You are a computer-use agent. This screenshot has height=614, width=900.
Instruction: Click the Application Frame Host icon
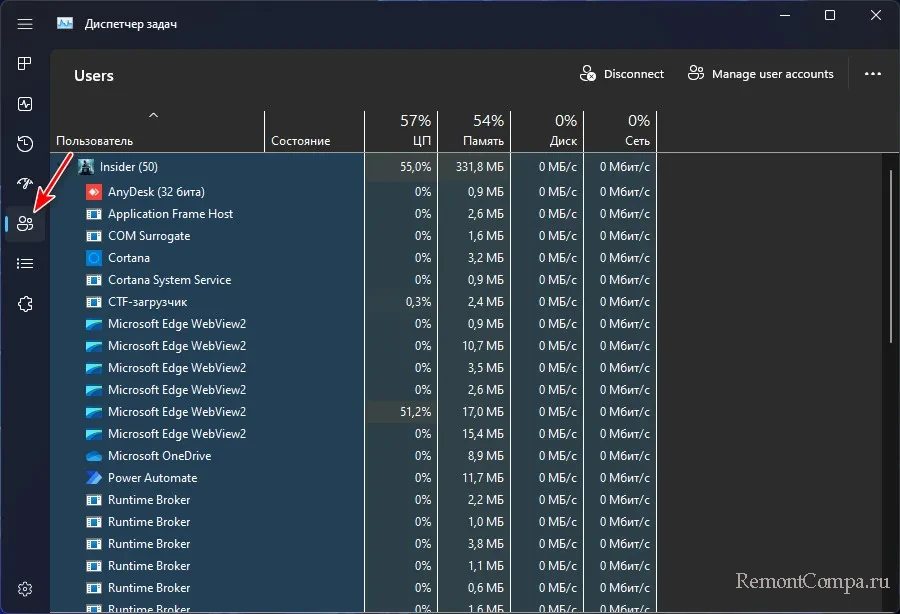pyautogui.click(x=94, y=214)
